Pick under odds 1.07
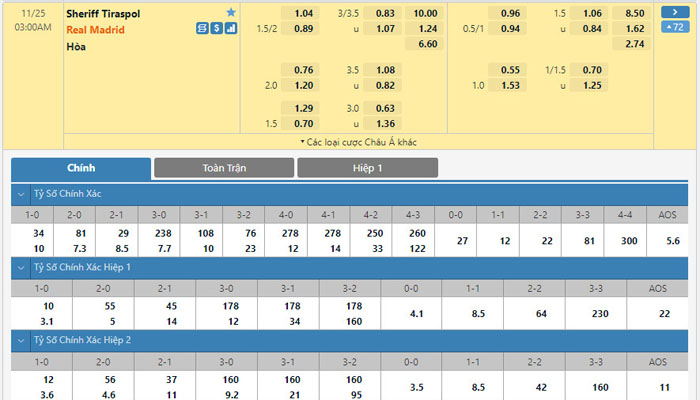The width and height of the screenshot is (700, 400). 382,29
